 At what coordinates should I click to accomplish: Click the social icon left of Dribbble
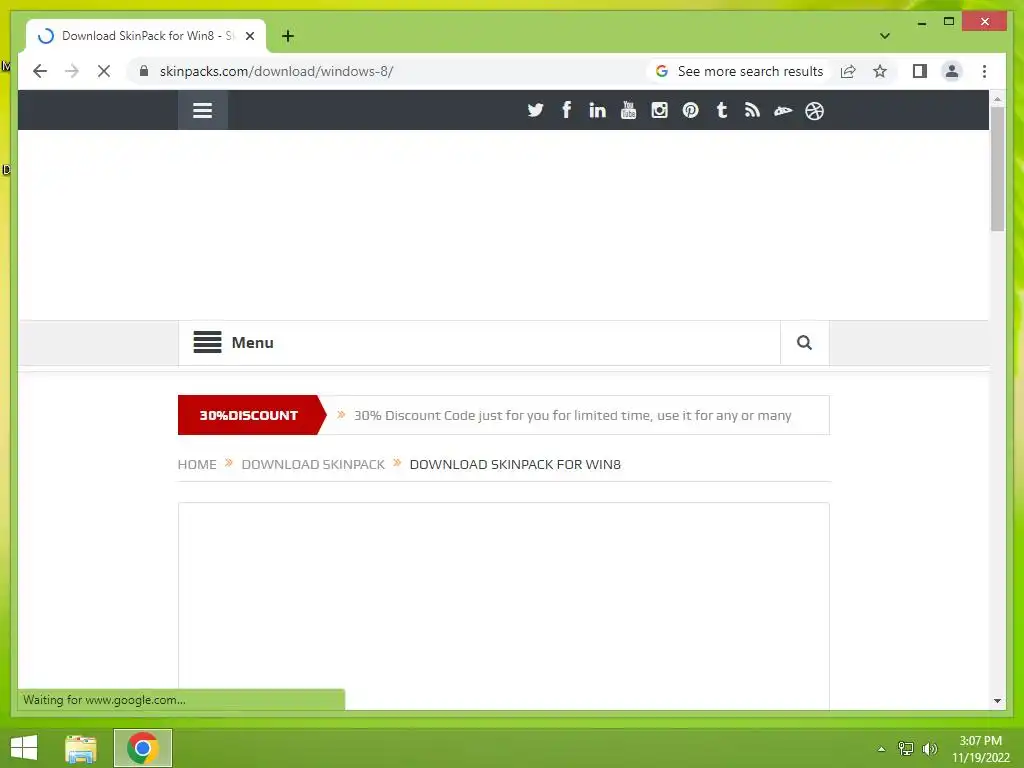tap(783, 111)
